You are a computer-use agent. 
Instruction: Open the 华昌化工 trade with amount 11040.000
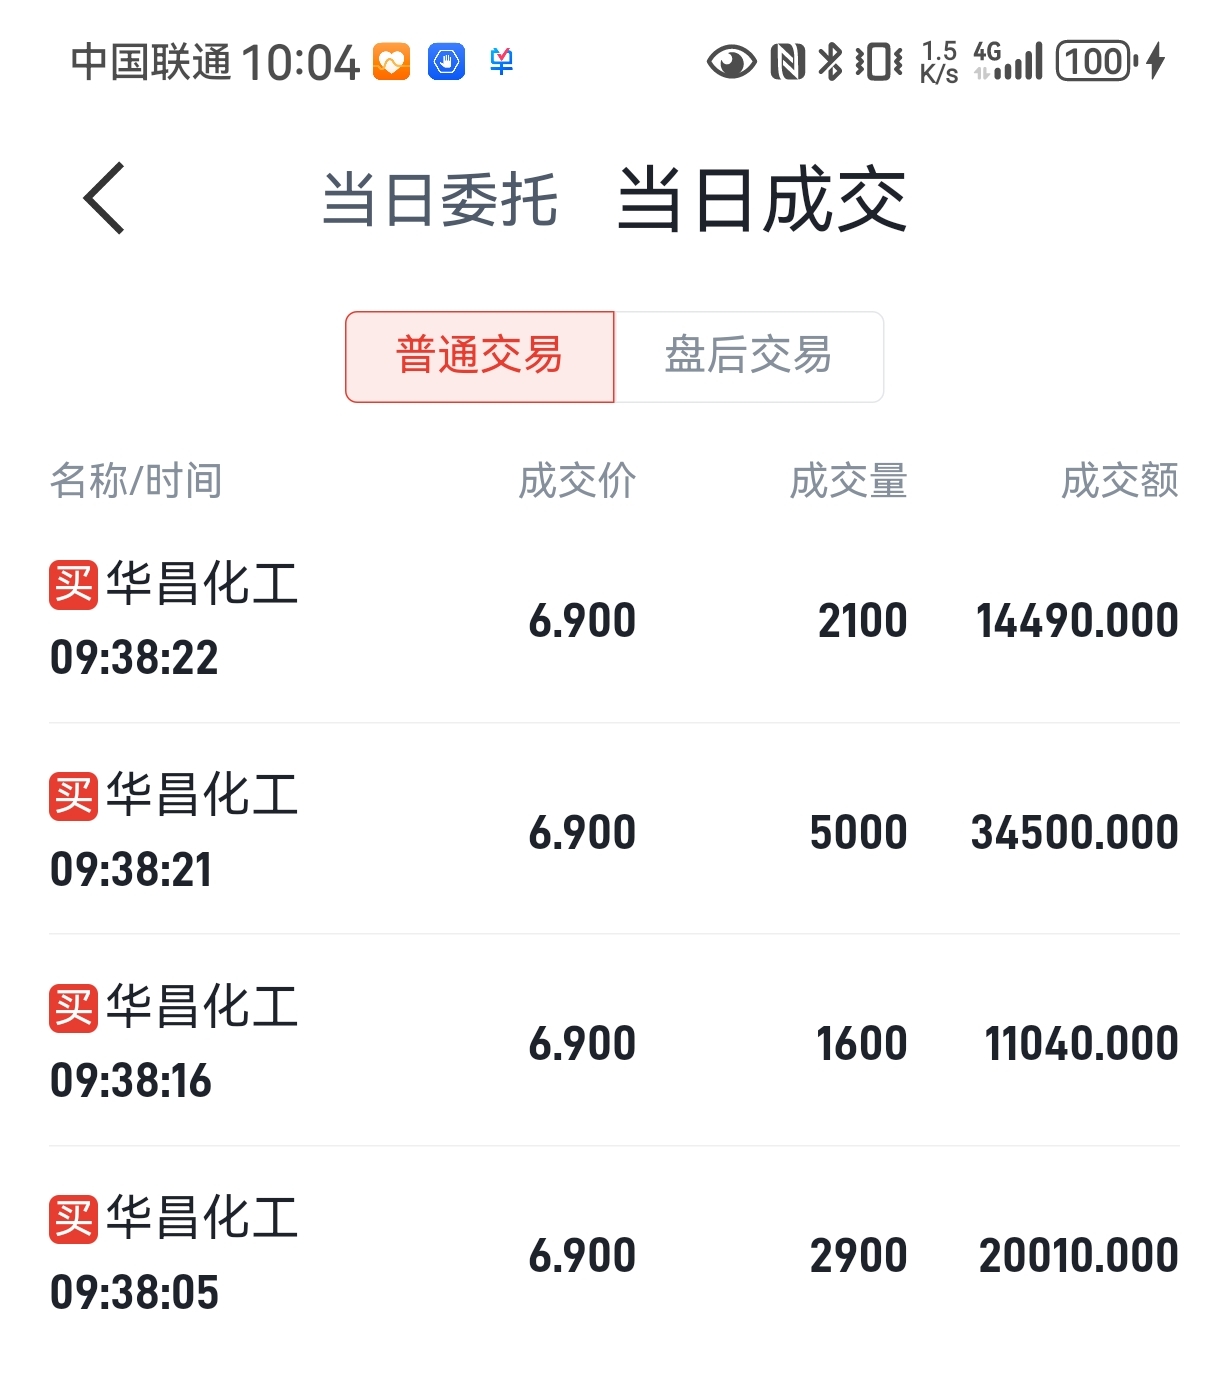point(614,1041)
